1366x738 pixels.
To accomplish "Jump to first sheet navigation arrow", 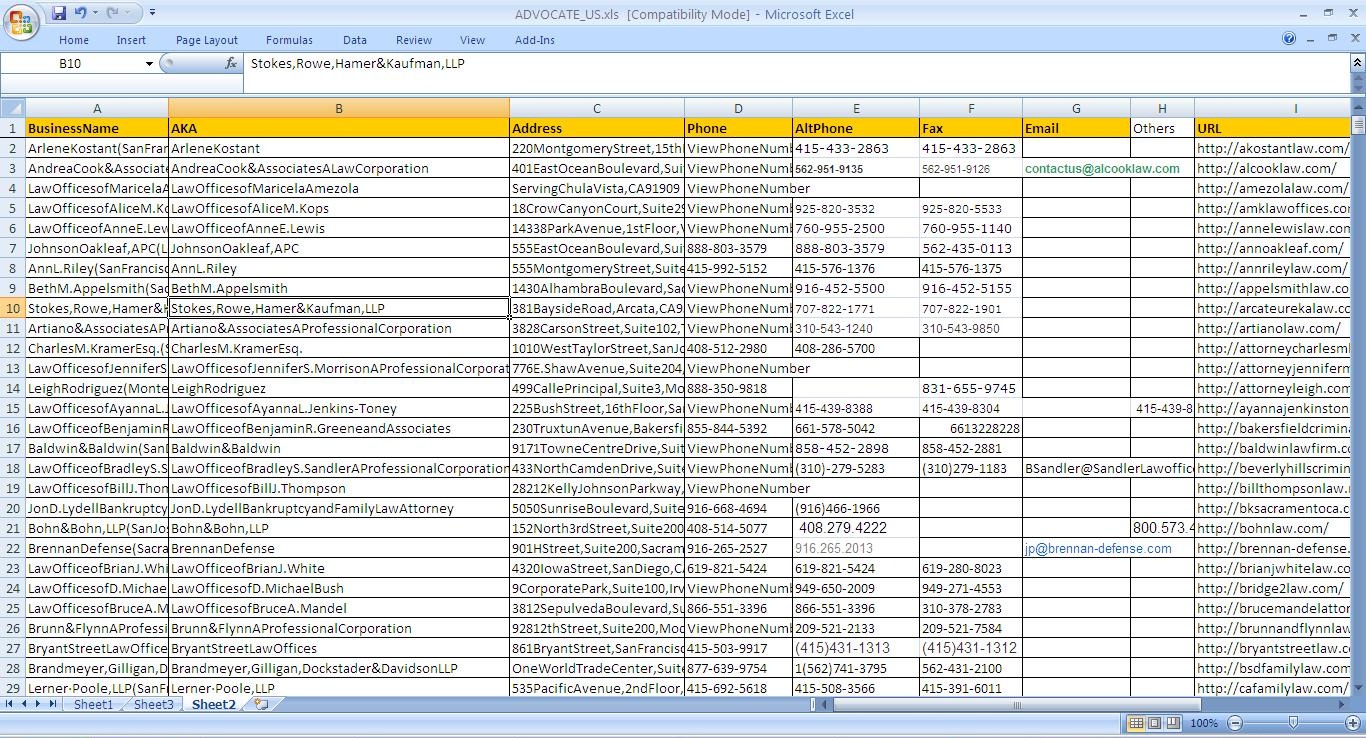I will [10, 705].
